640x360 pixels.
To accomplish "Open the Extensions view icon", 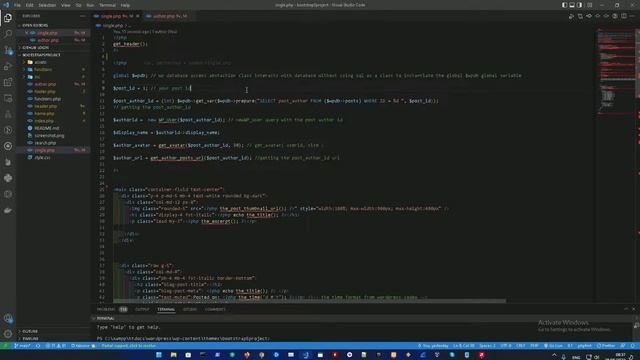I will point(8,82).
